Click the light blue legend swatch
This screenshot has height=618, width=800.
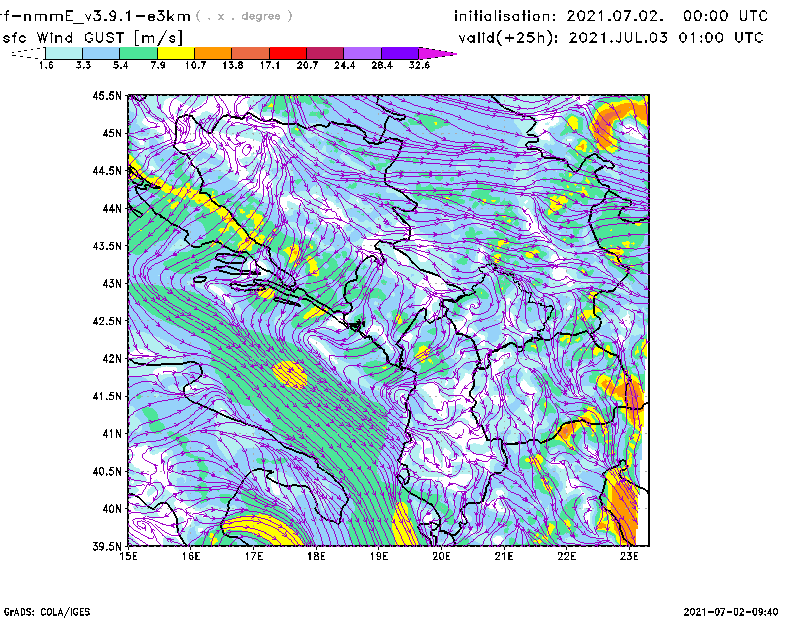point(101,53)
